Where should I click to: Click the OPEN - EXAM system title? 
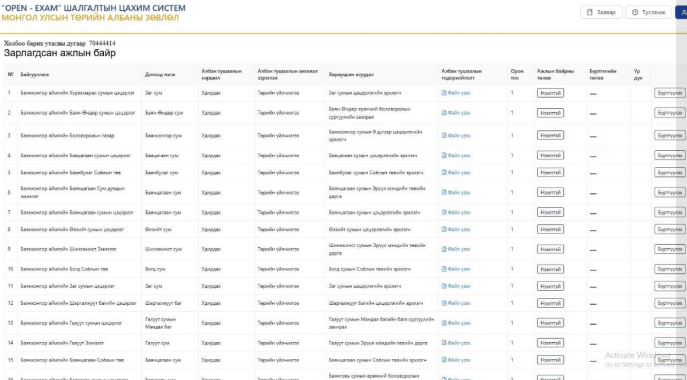93,8
